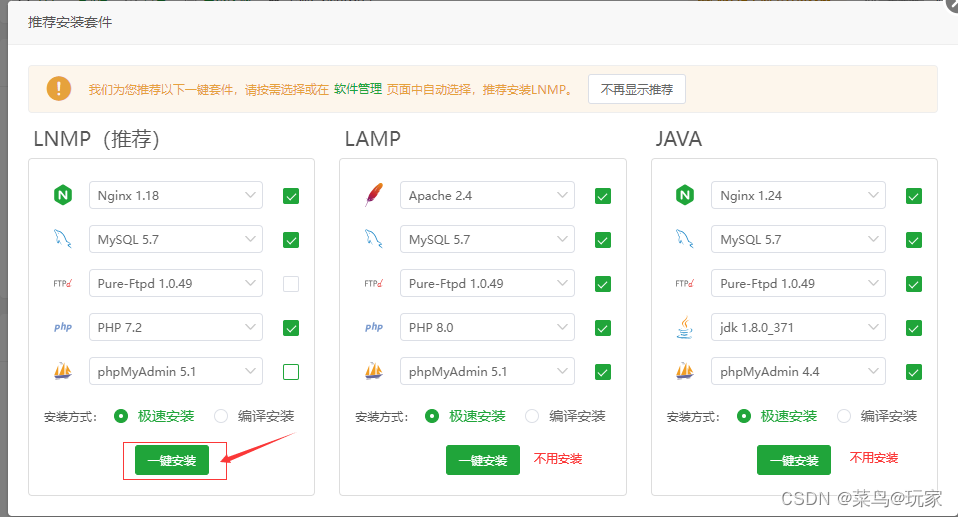Click the Java jdk coffee cup icon
This screenshot has height=517, width=958.
point(685,327)
